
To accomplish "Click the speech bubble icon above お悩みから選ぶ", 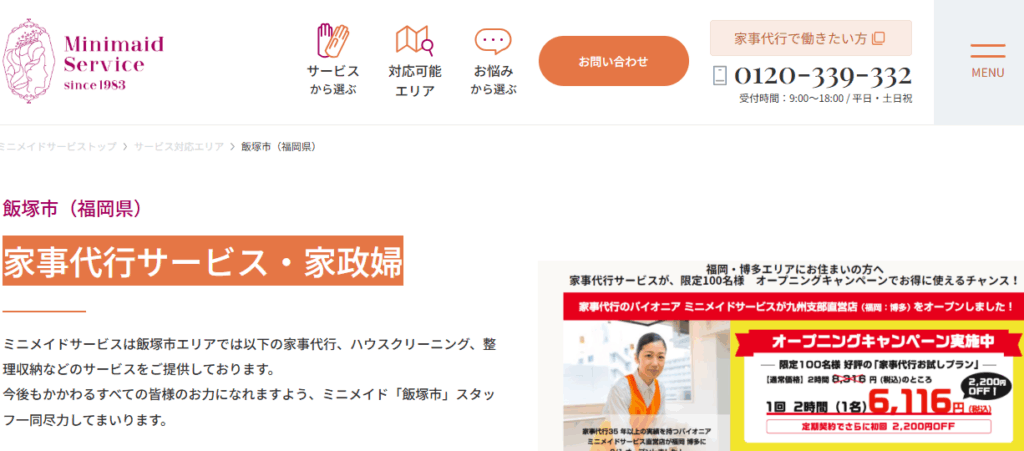I will (493, 41).
